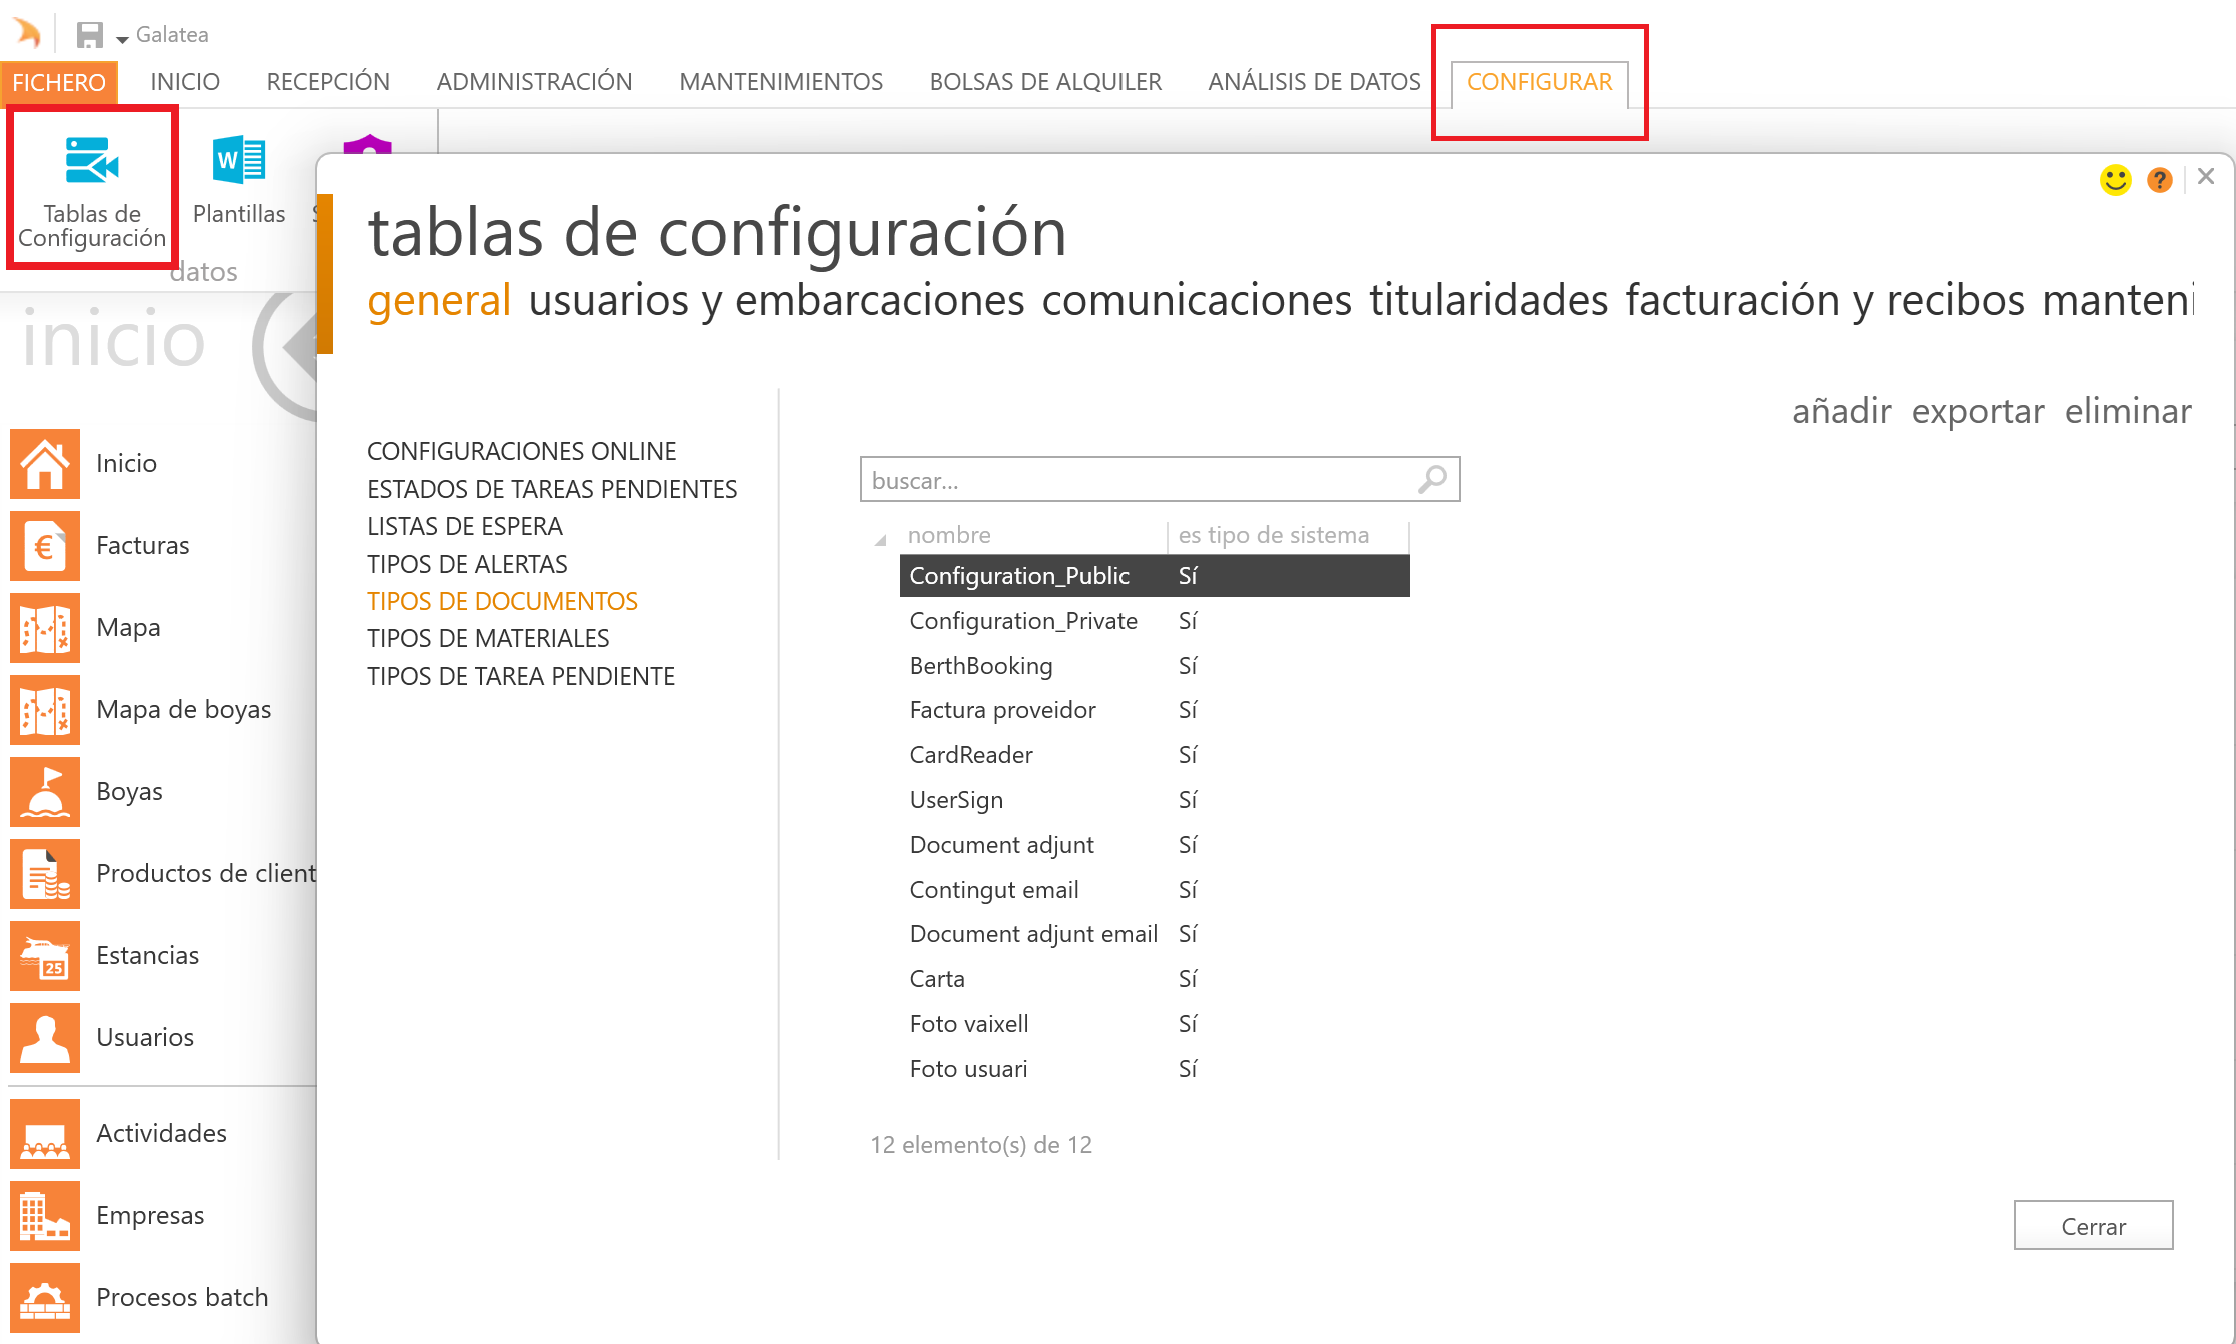Click the yellow smiley feedback icon
The height and width of the screenshot is (1344, 2236).
tap(2115, 180)
